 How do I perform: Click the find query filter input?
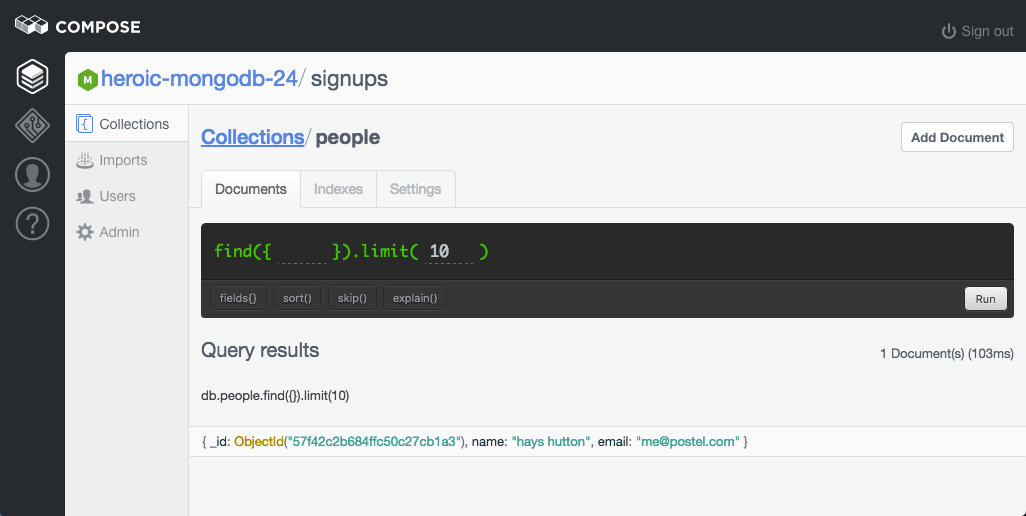302,252
